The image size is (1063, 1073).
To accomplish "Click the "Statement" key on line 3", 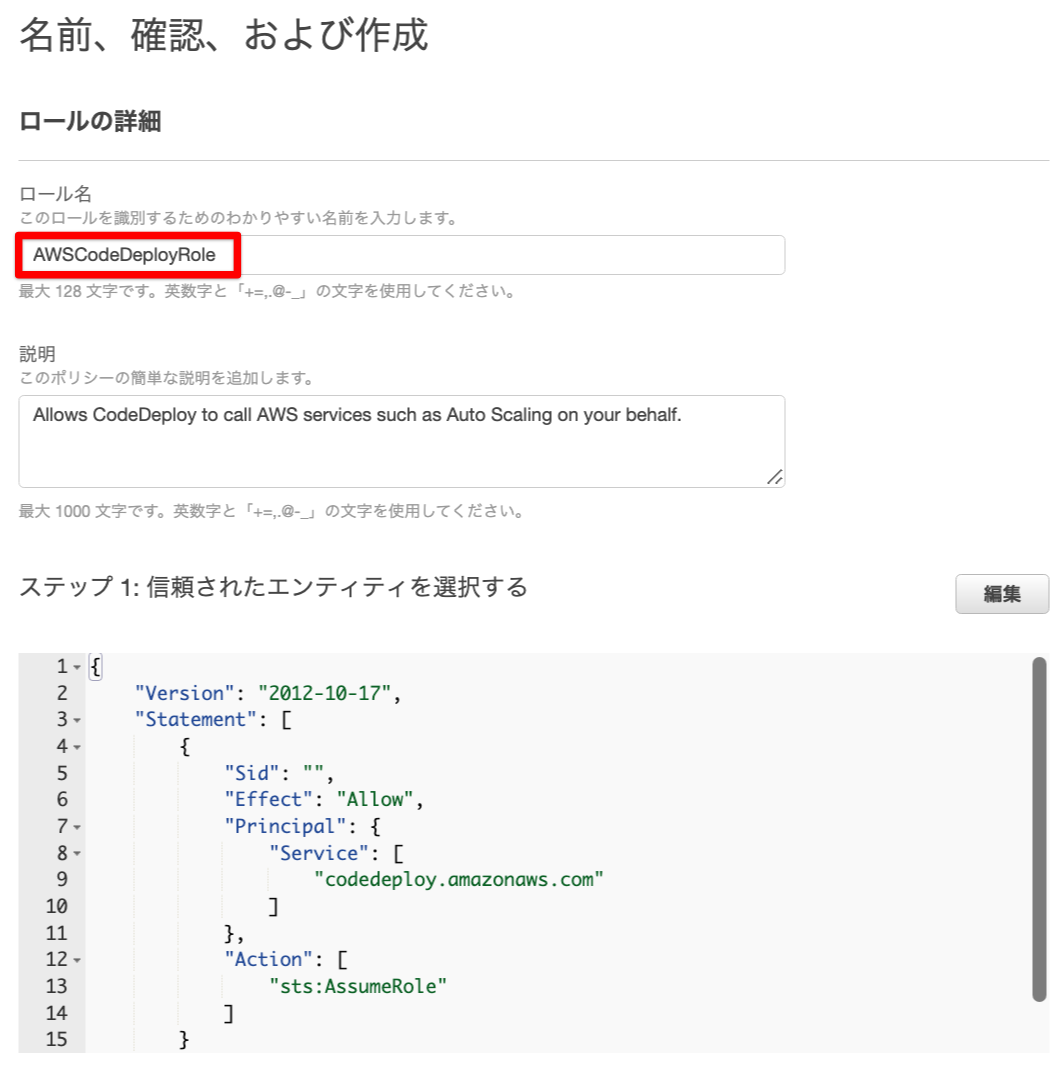I will coord(196,719).
